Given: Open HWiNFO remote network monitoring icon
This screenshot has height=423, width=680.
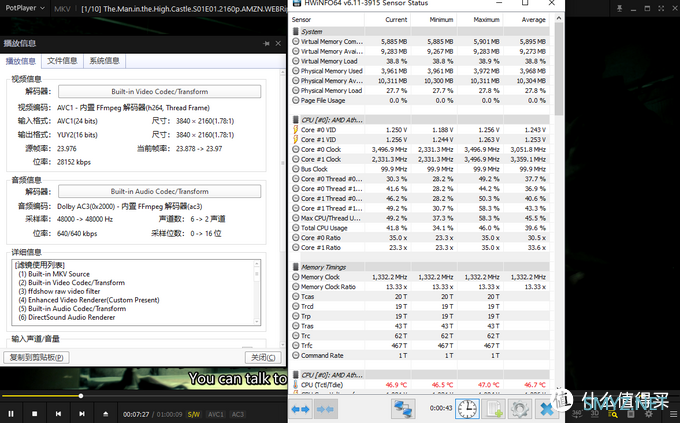Looking at the screenshot, I should coord(403,409).
